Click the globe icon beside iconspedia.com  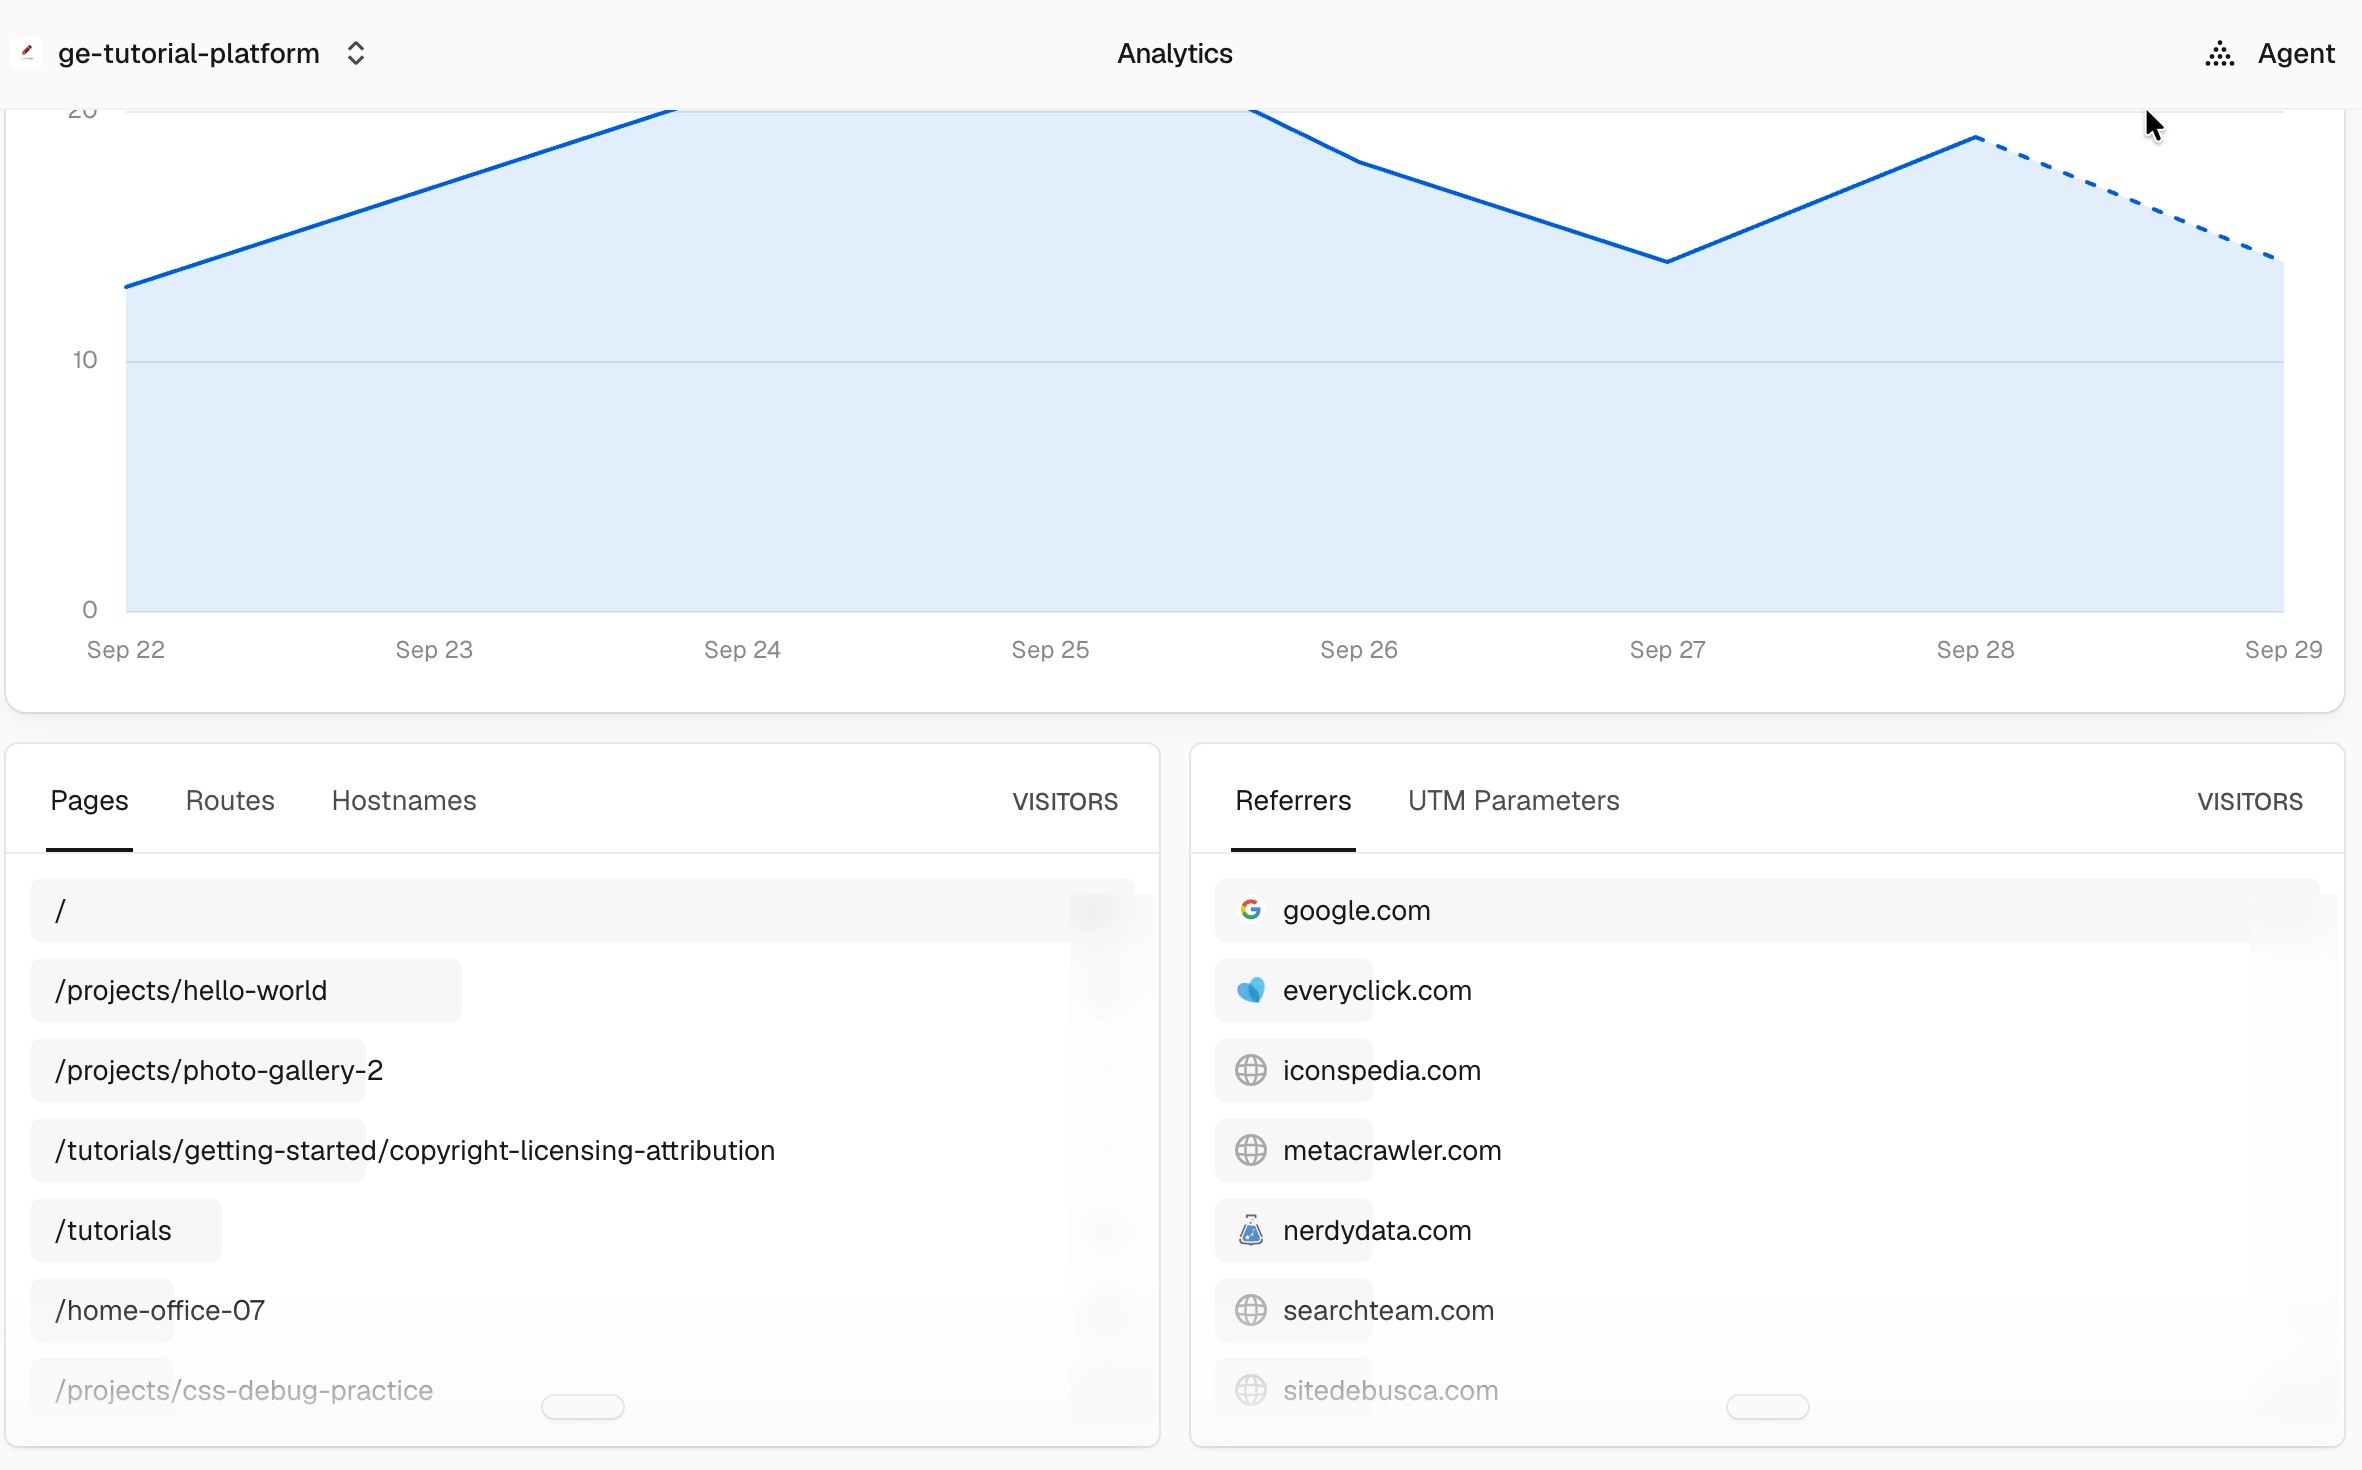(x=1250, y=1070)
